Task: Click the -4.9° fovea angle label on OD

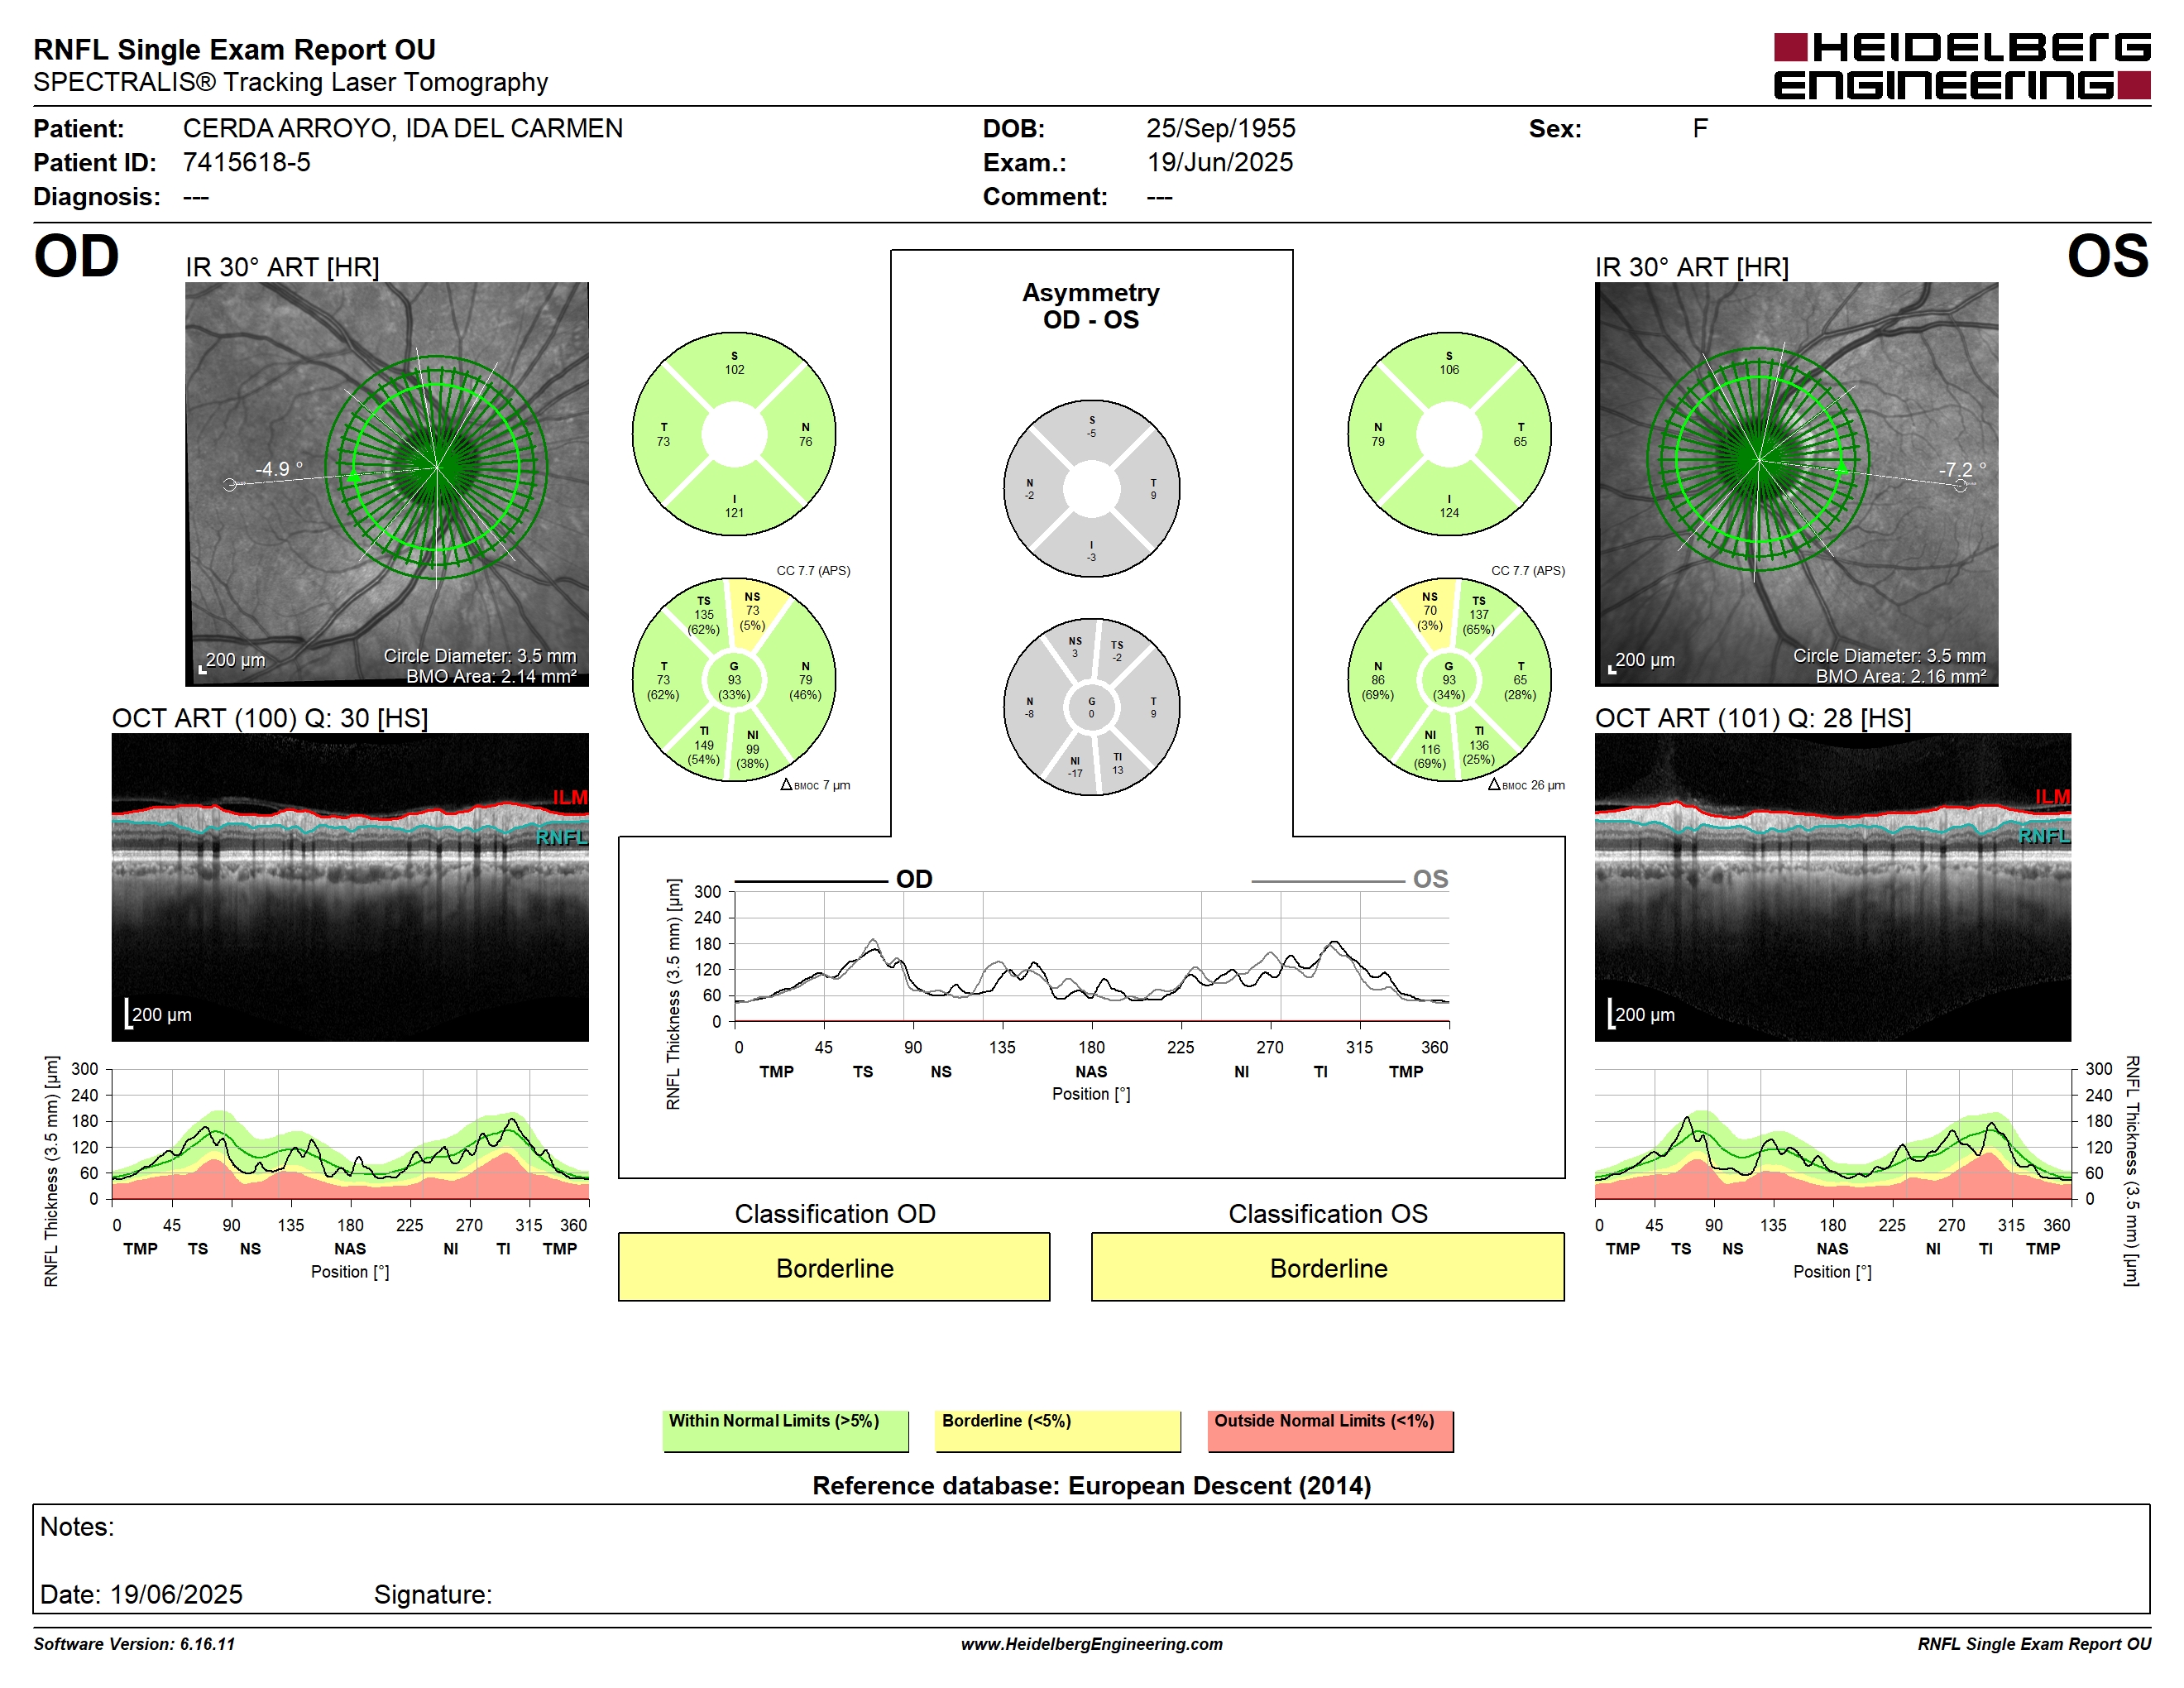Action: coord(279,469)
